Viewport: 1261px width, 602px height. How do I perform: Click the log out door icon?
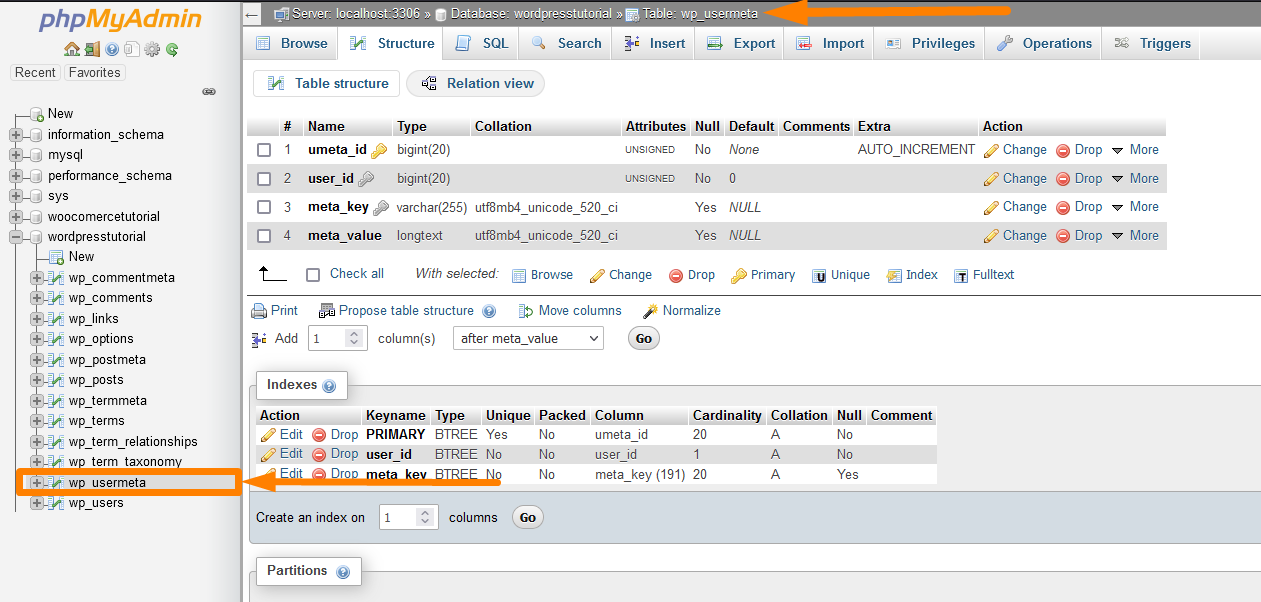(x=92, y=49)
